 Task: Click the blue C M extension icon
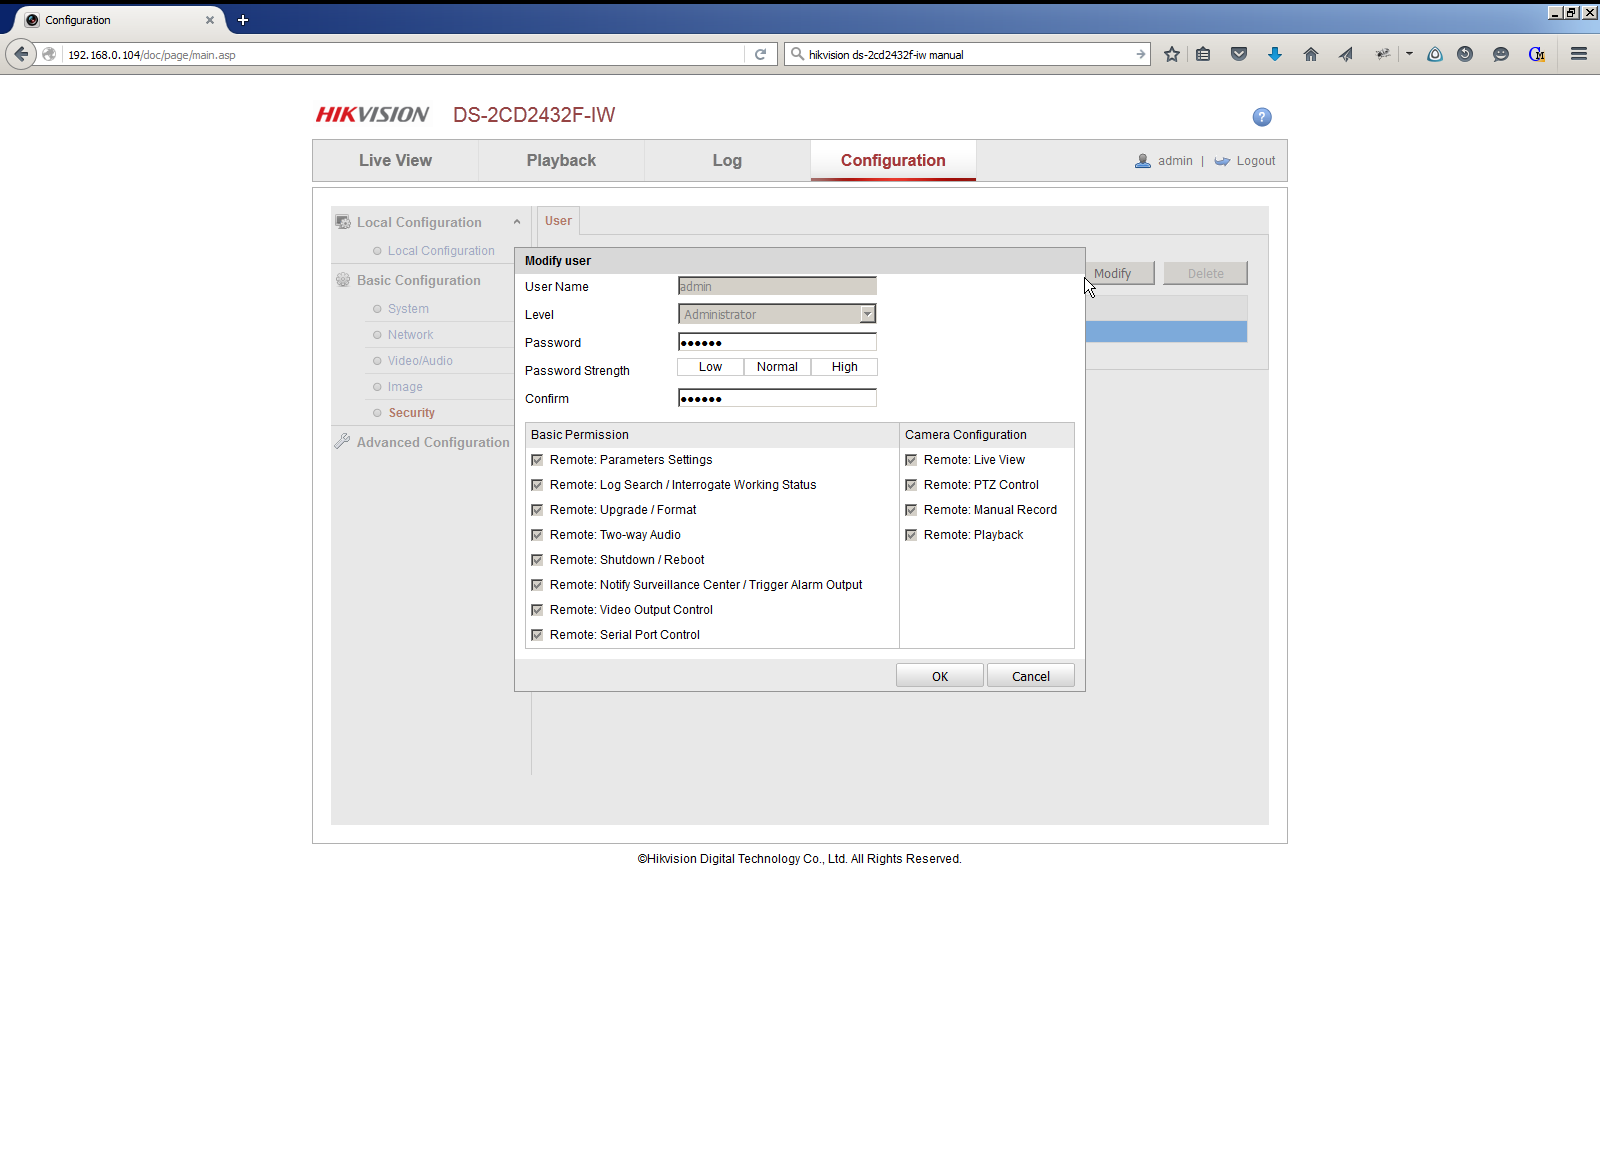(1537, 54)
